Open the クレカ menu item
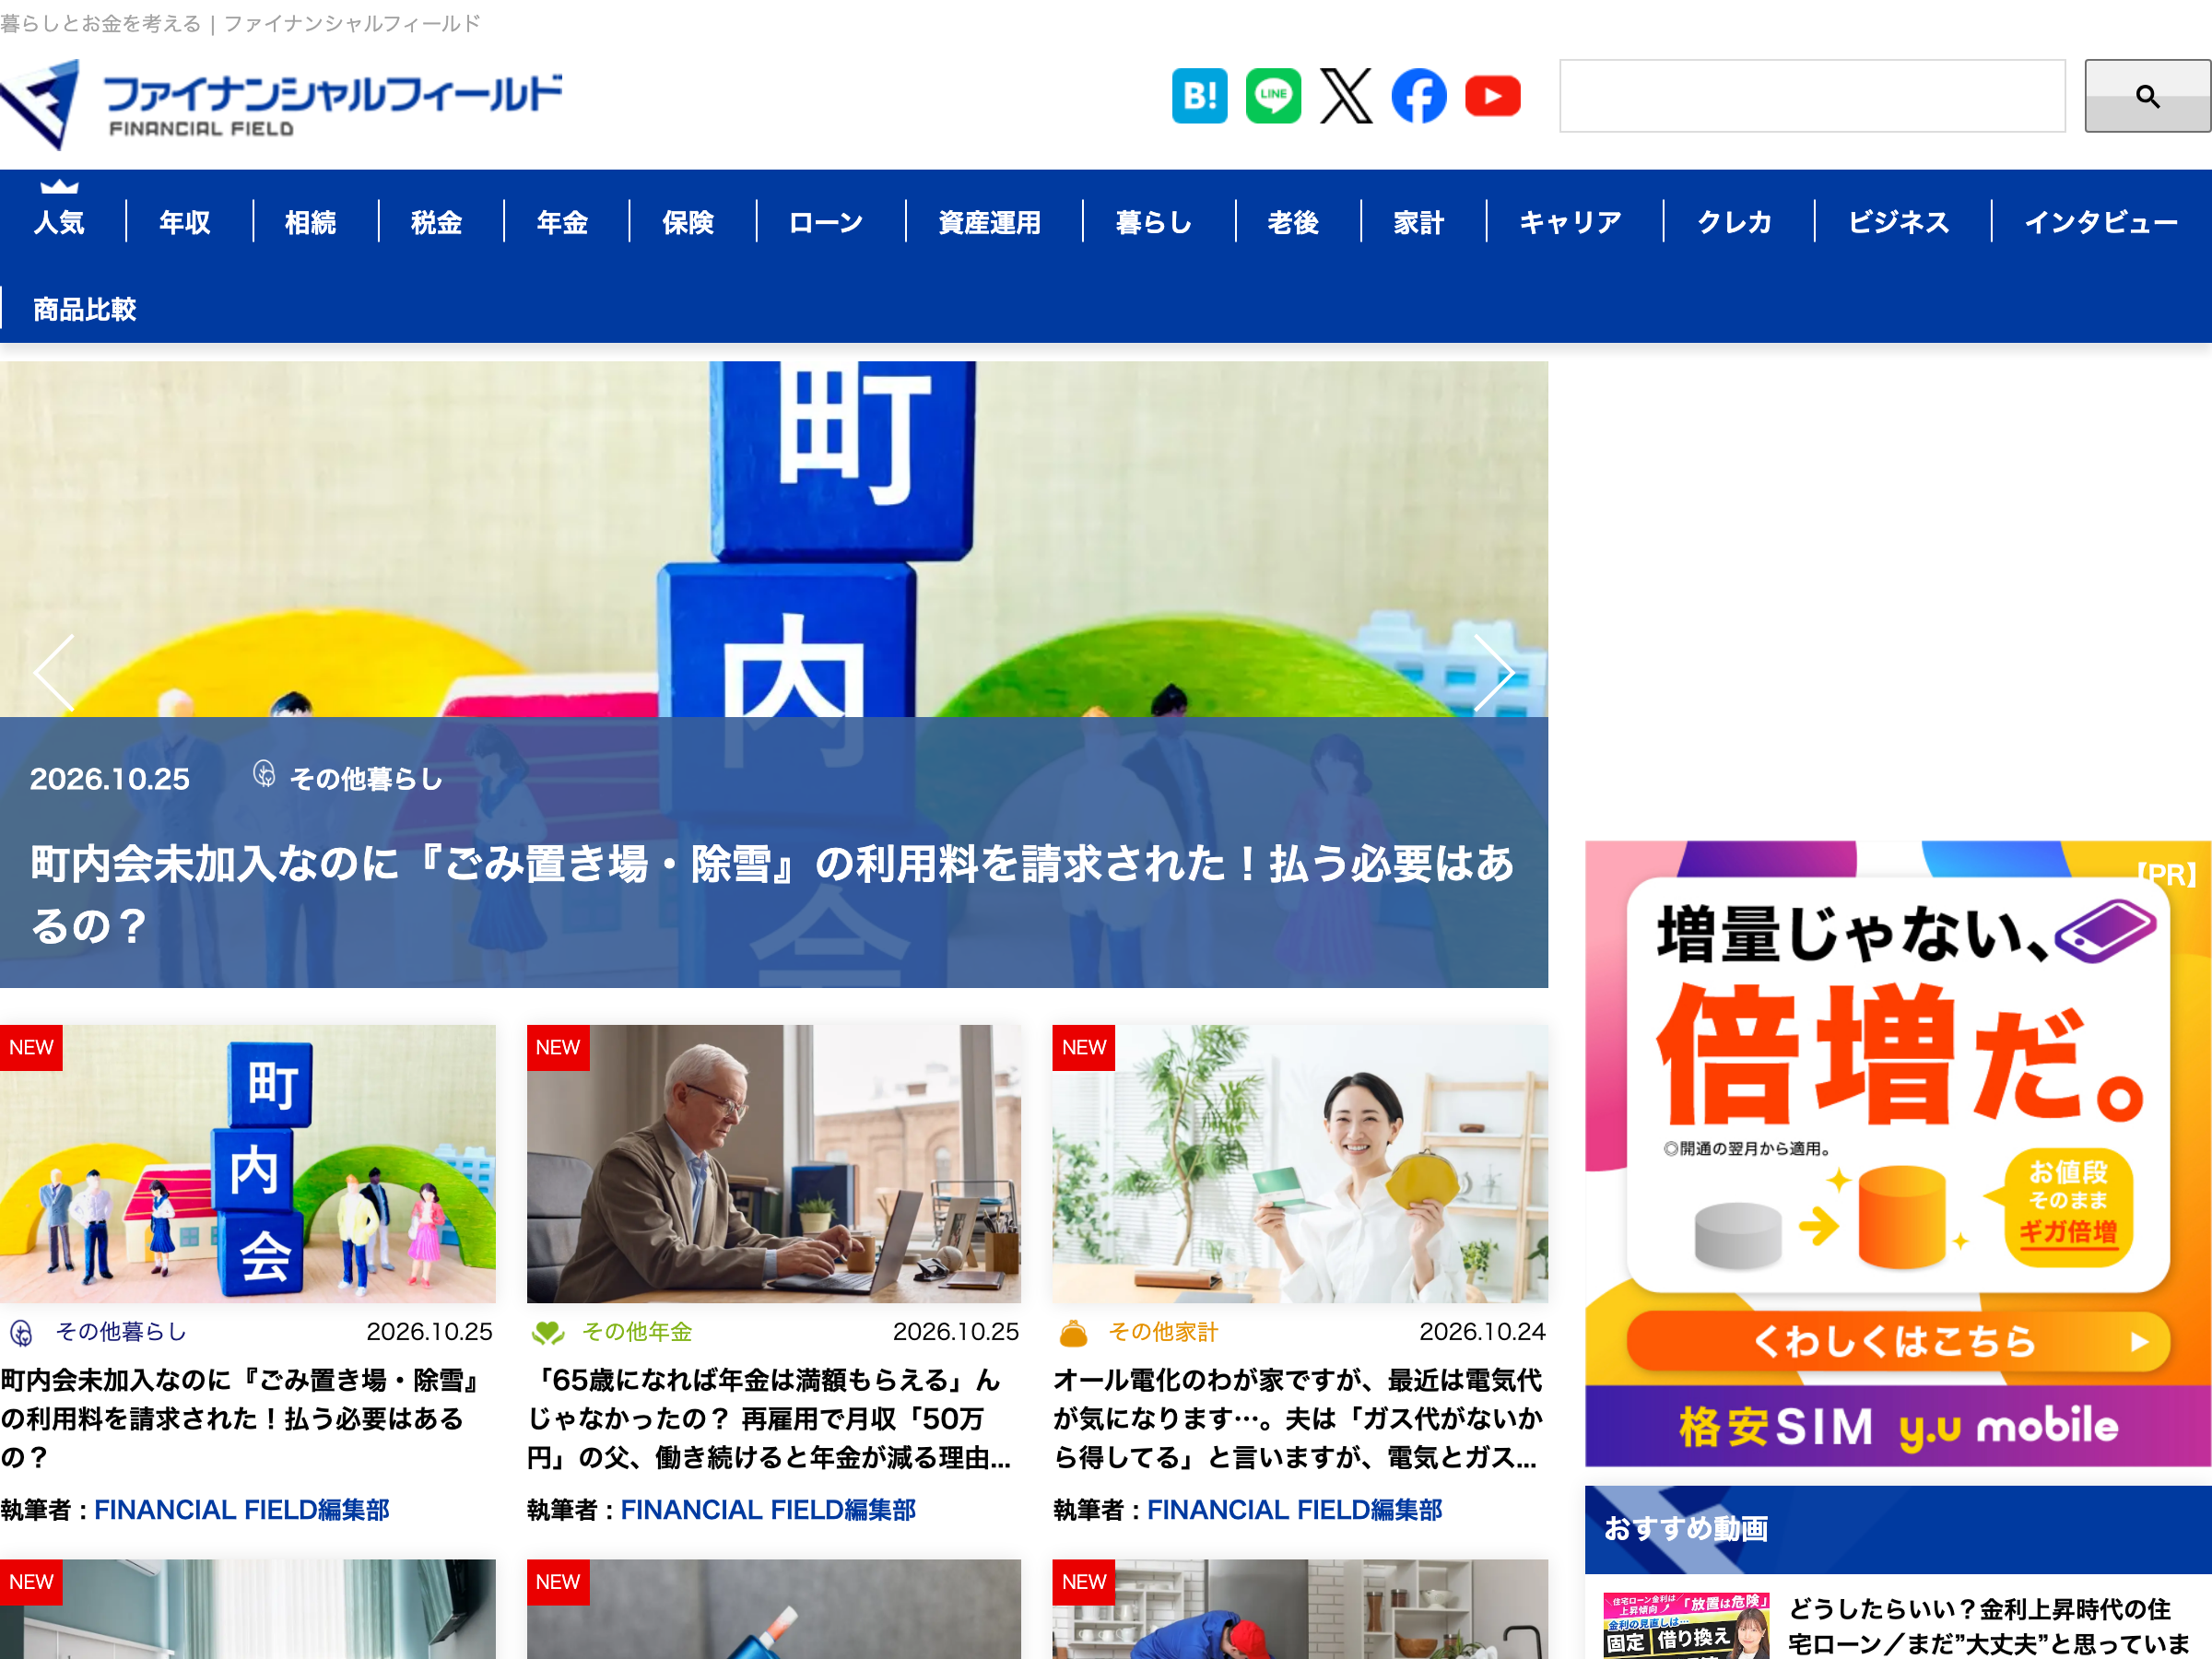This screenshot has height=1659, width=2212. click(x=1735, y=222)
